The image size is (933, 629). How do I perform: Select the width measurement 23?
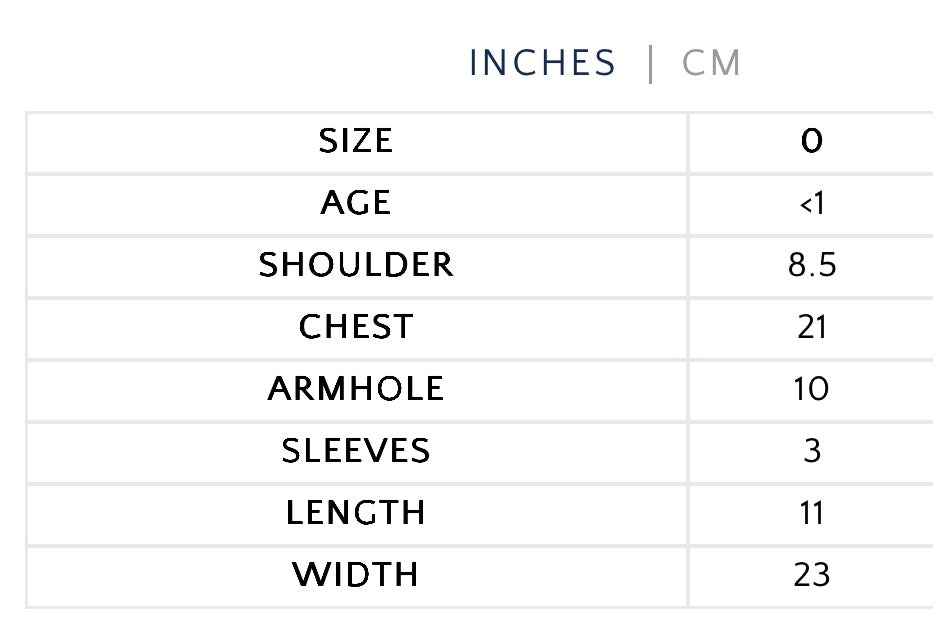coord(811,575)
